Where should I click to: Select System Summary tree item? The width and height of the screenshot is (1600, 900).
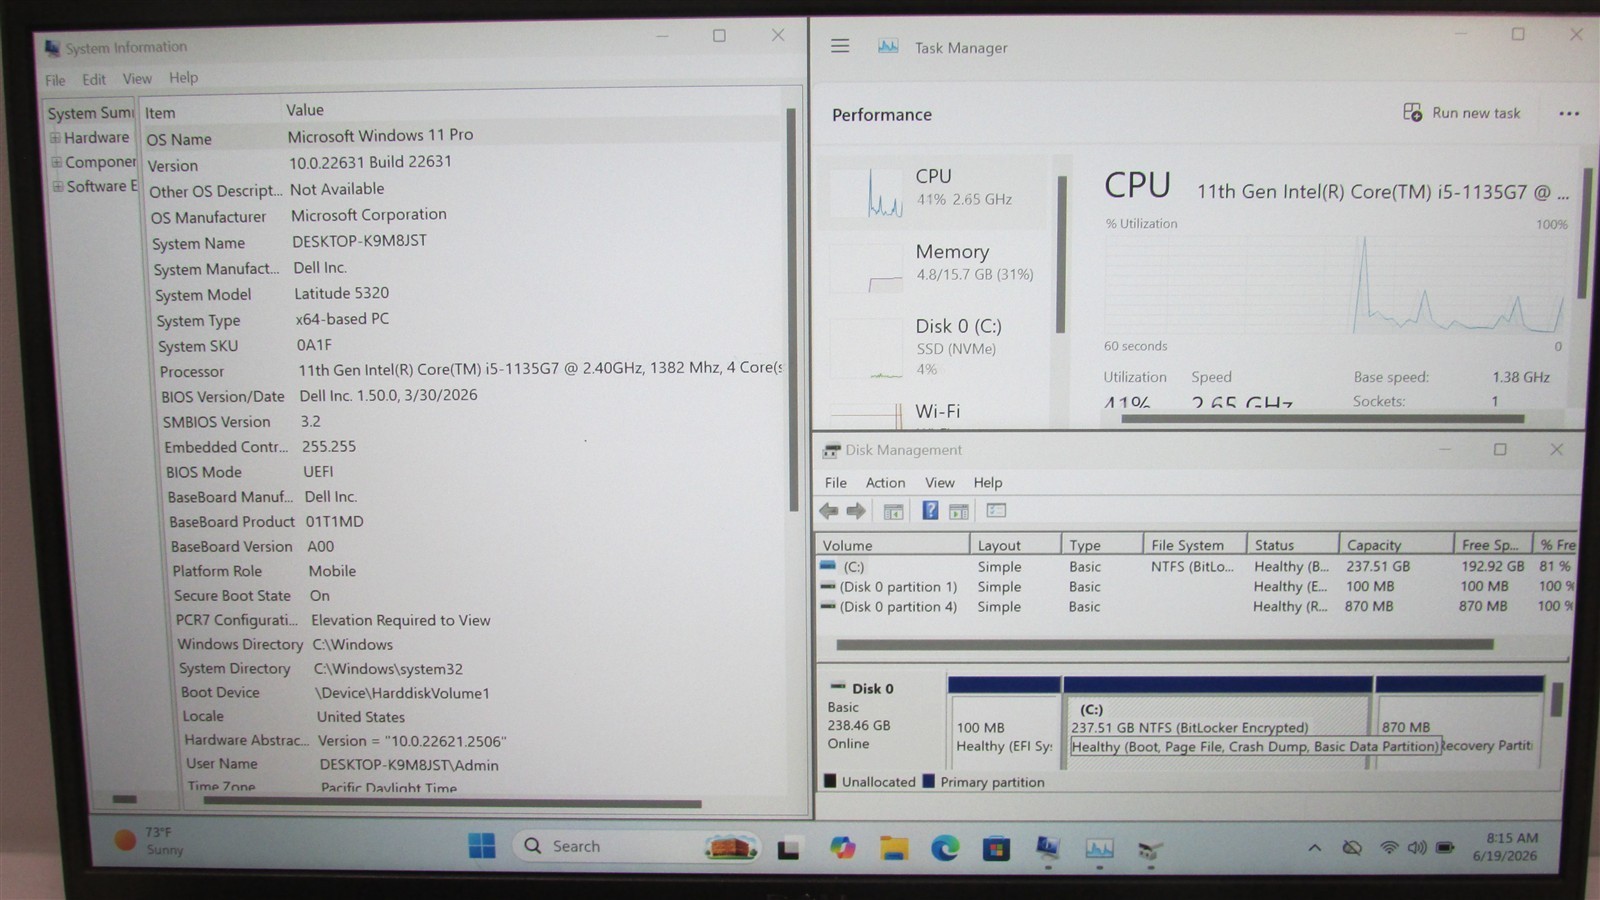pos(90,113)
